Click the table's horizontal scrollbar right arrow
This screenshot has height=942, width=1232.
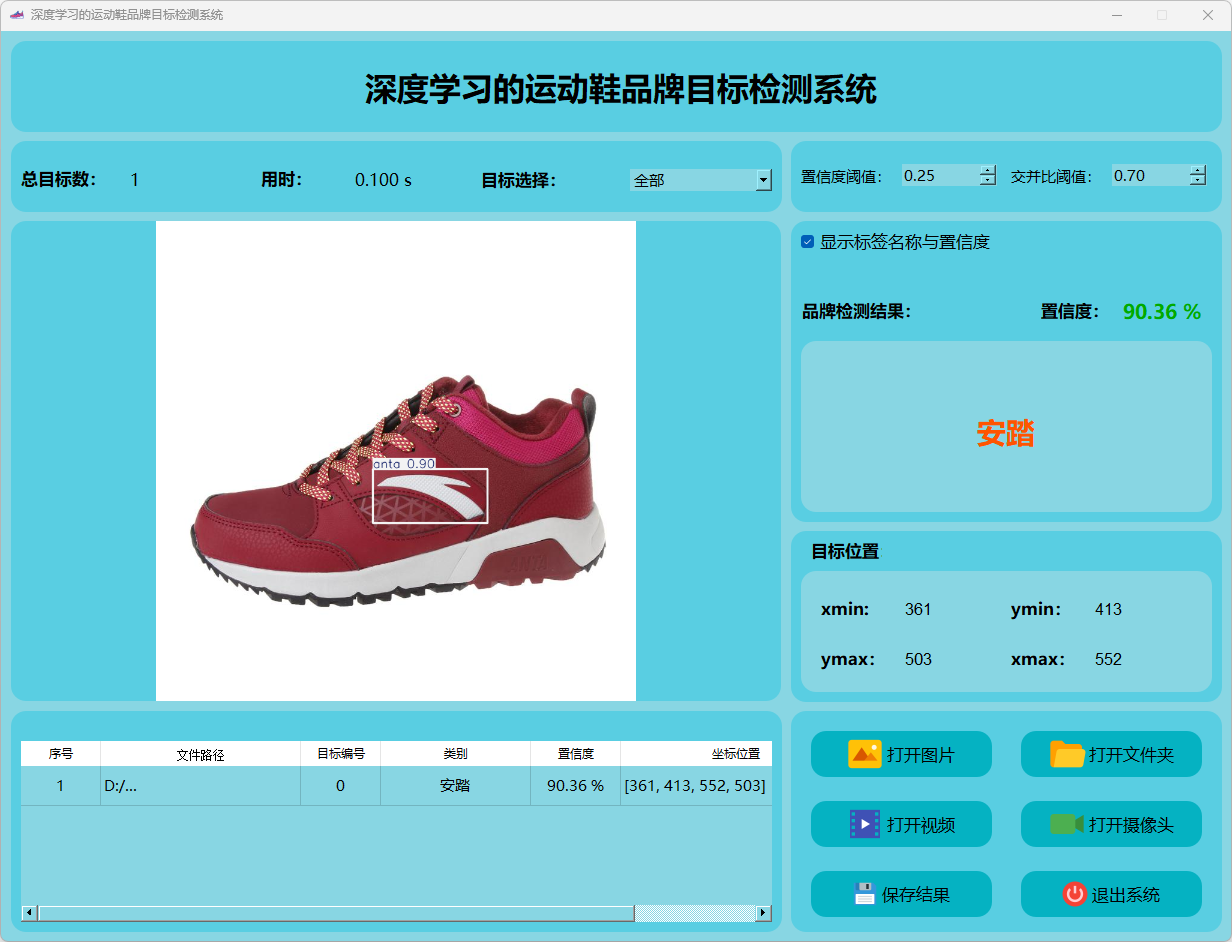[x=763, y=913]
